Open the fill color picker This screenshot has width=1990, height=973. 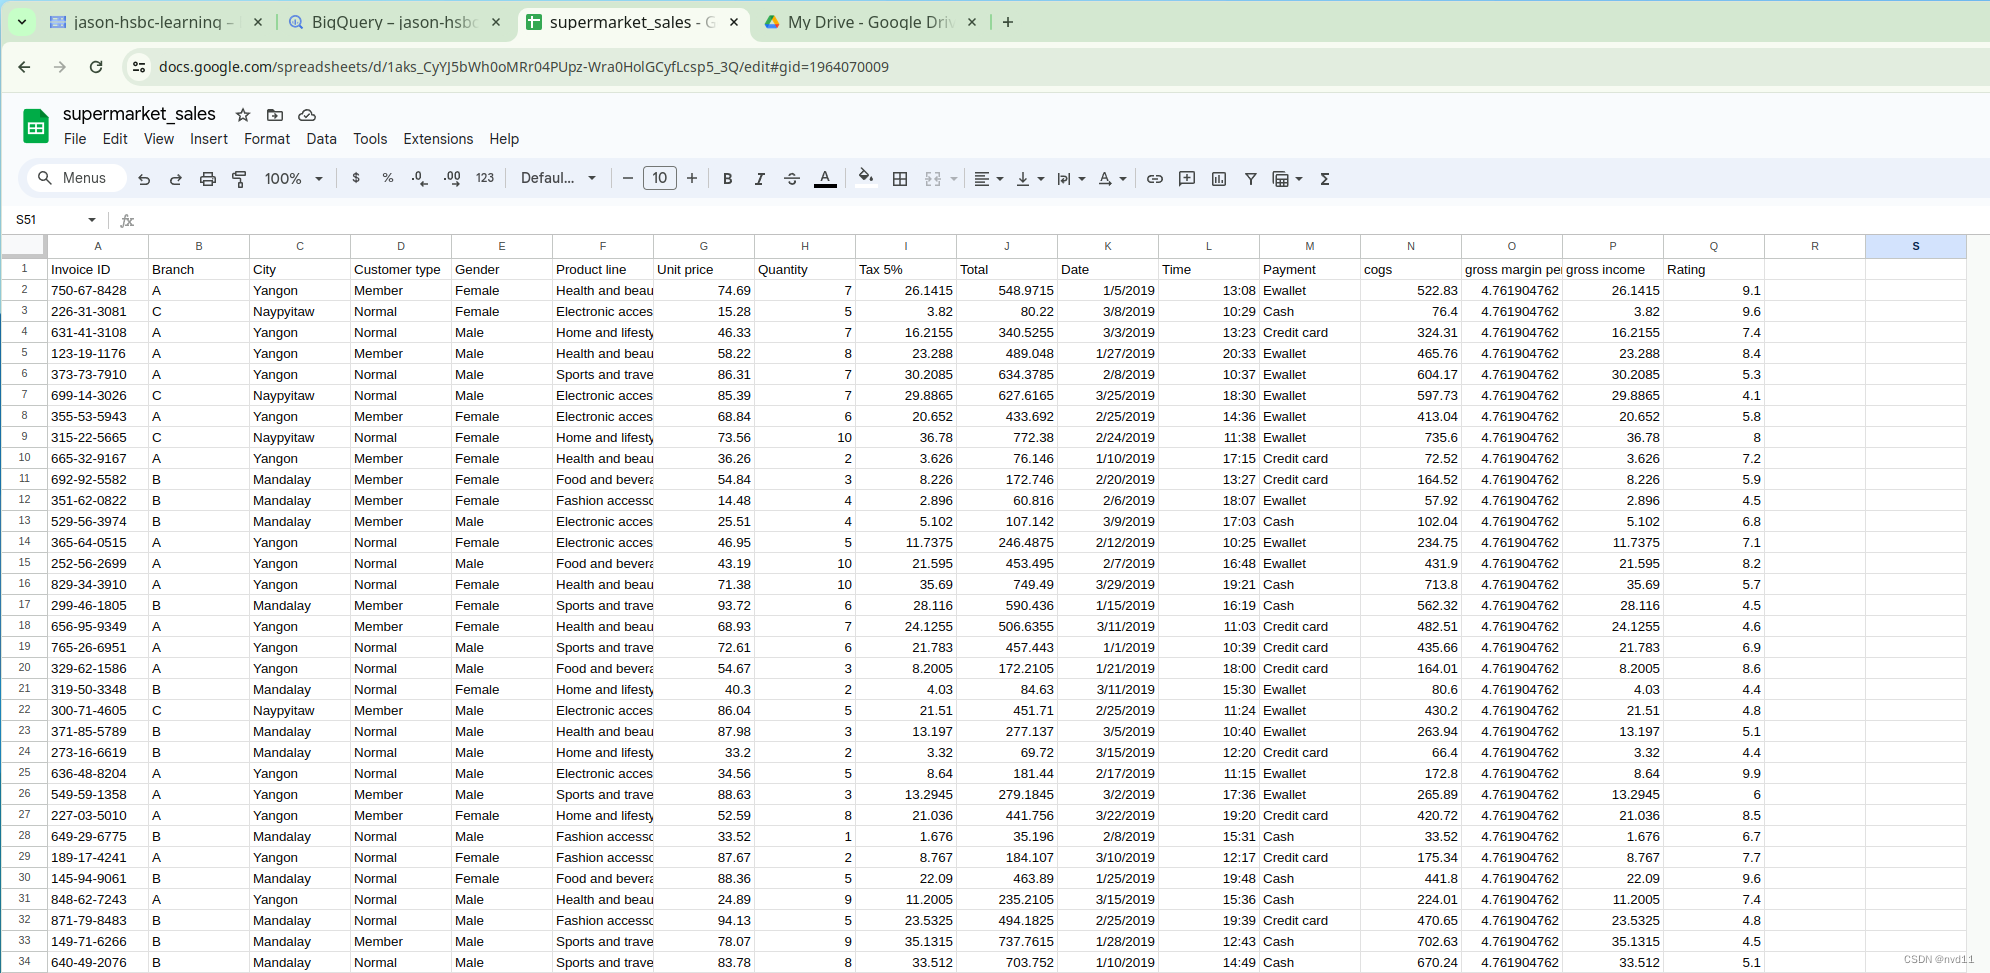point(866,178)
